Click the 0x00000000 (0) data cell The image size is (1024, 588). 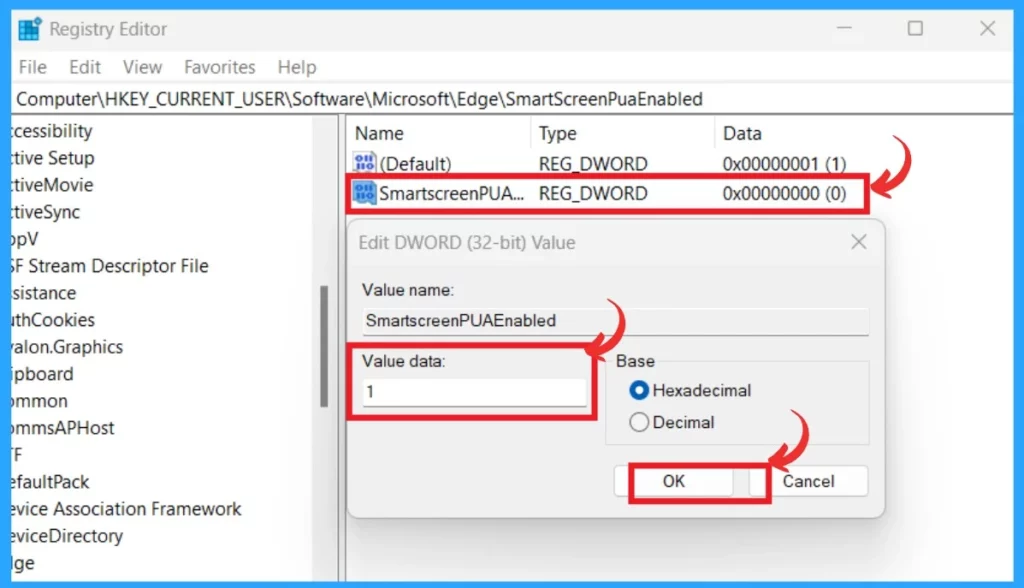click(784, 193)
